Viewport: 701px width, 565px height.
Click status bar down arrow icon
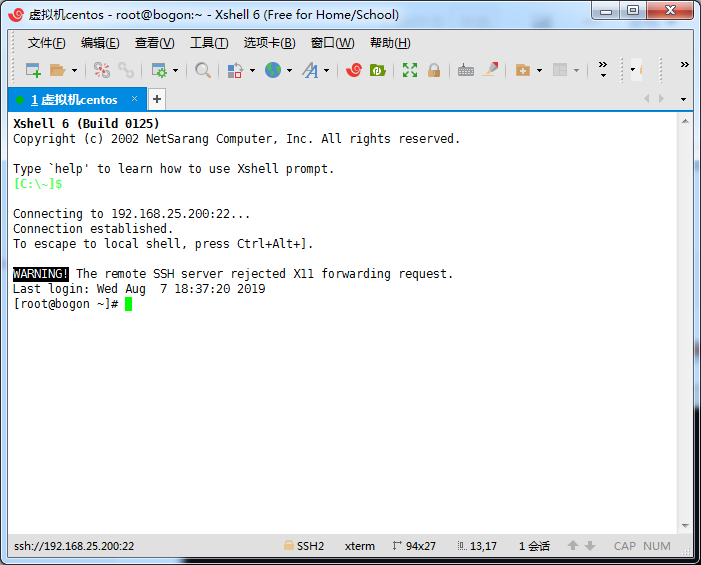click(590, 546)
